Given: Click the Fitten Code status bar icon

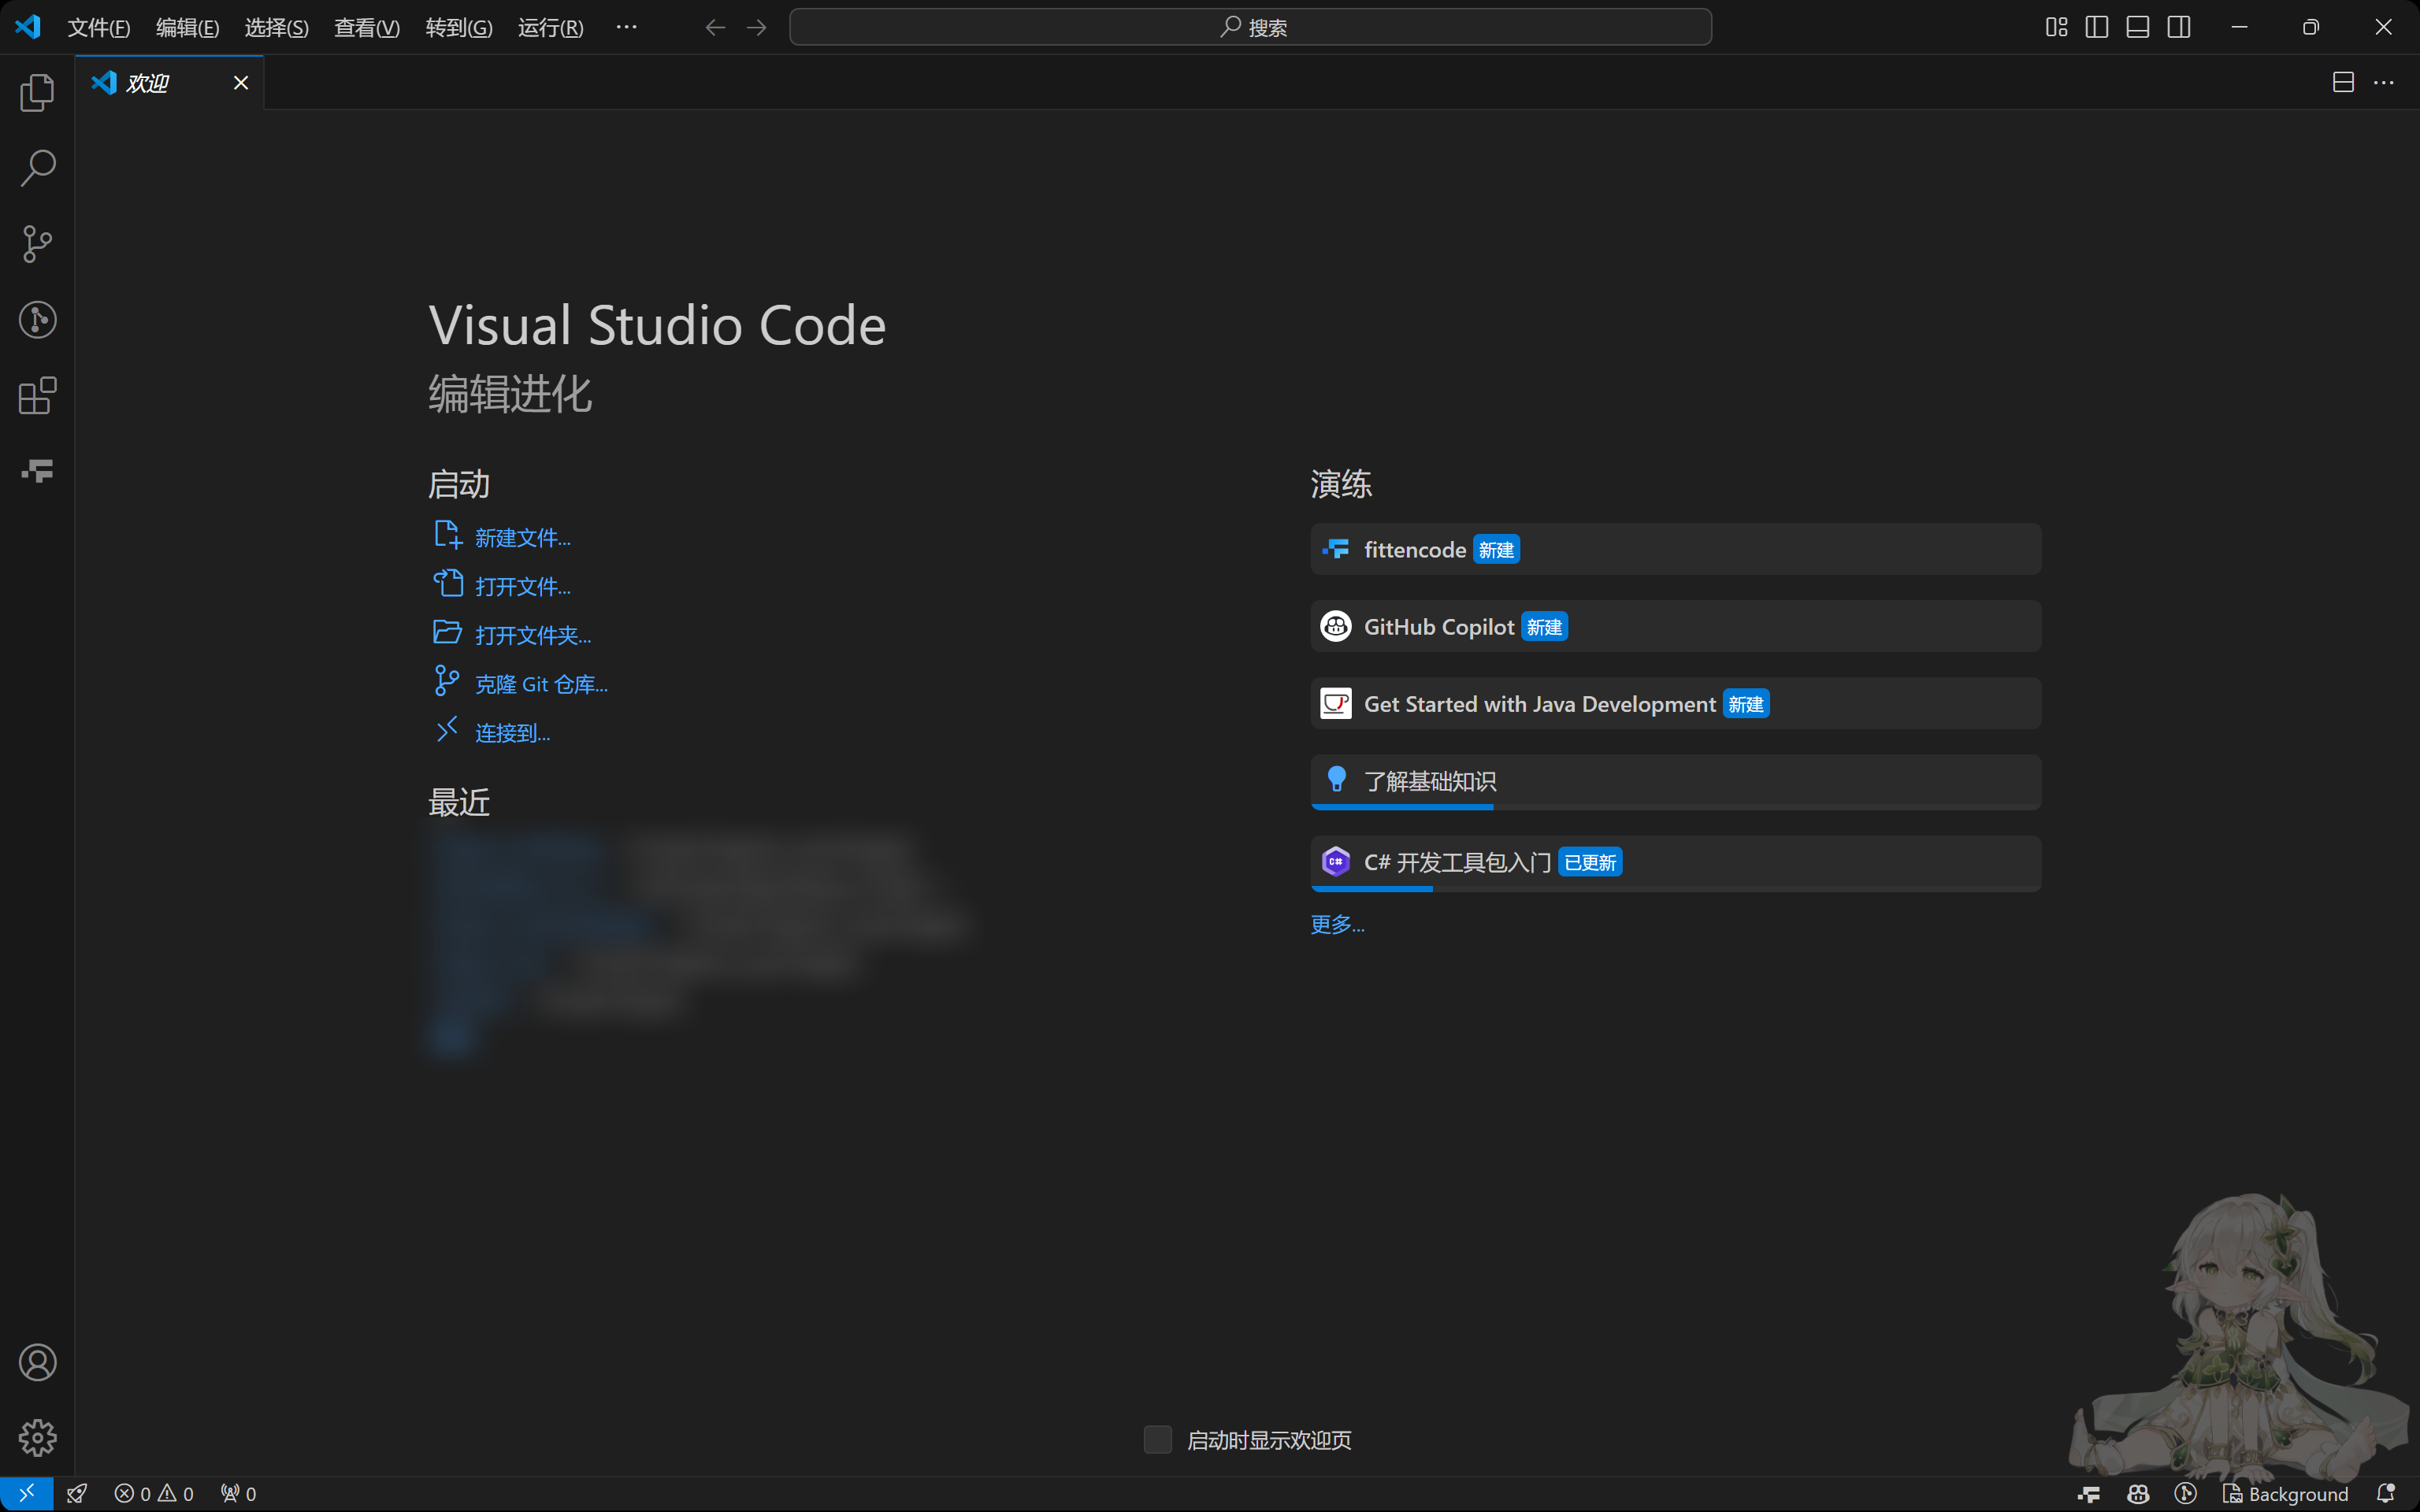Looking at the screenshot, I should tap(2089, 1493).
